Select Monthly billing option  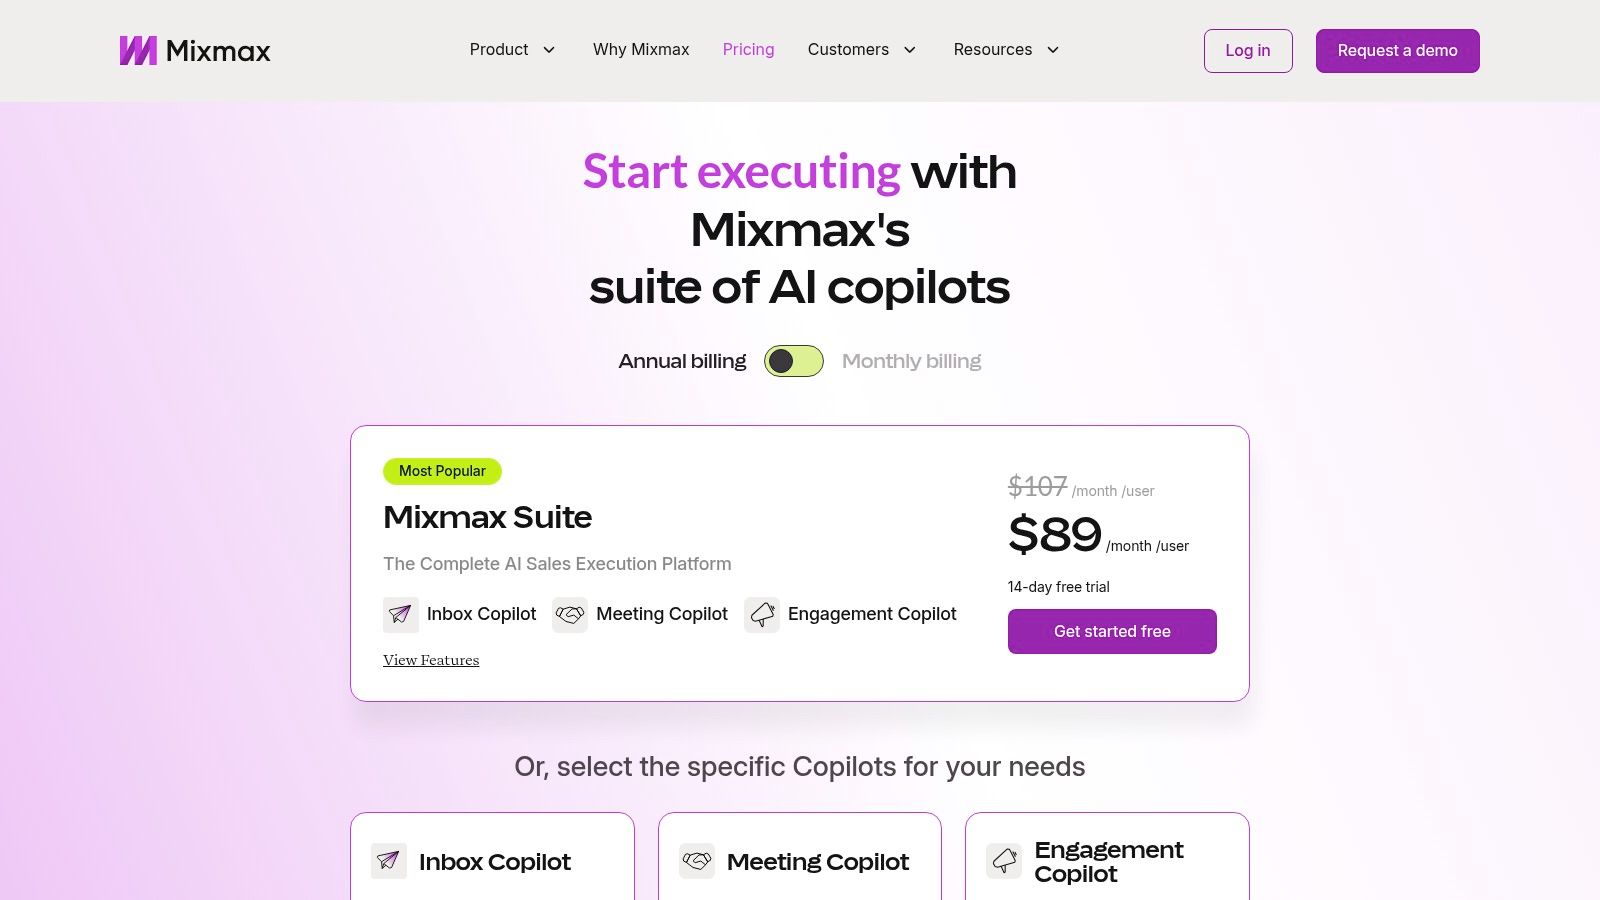click(911, 361)
